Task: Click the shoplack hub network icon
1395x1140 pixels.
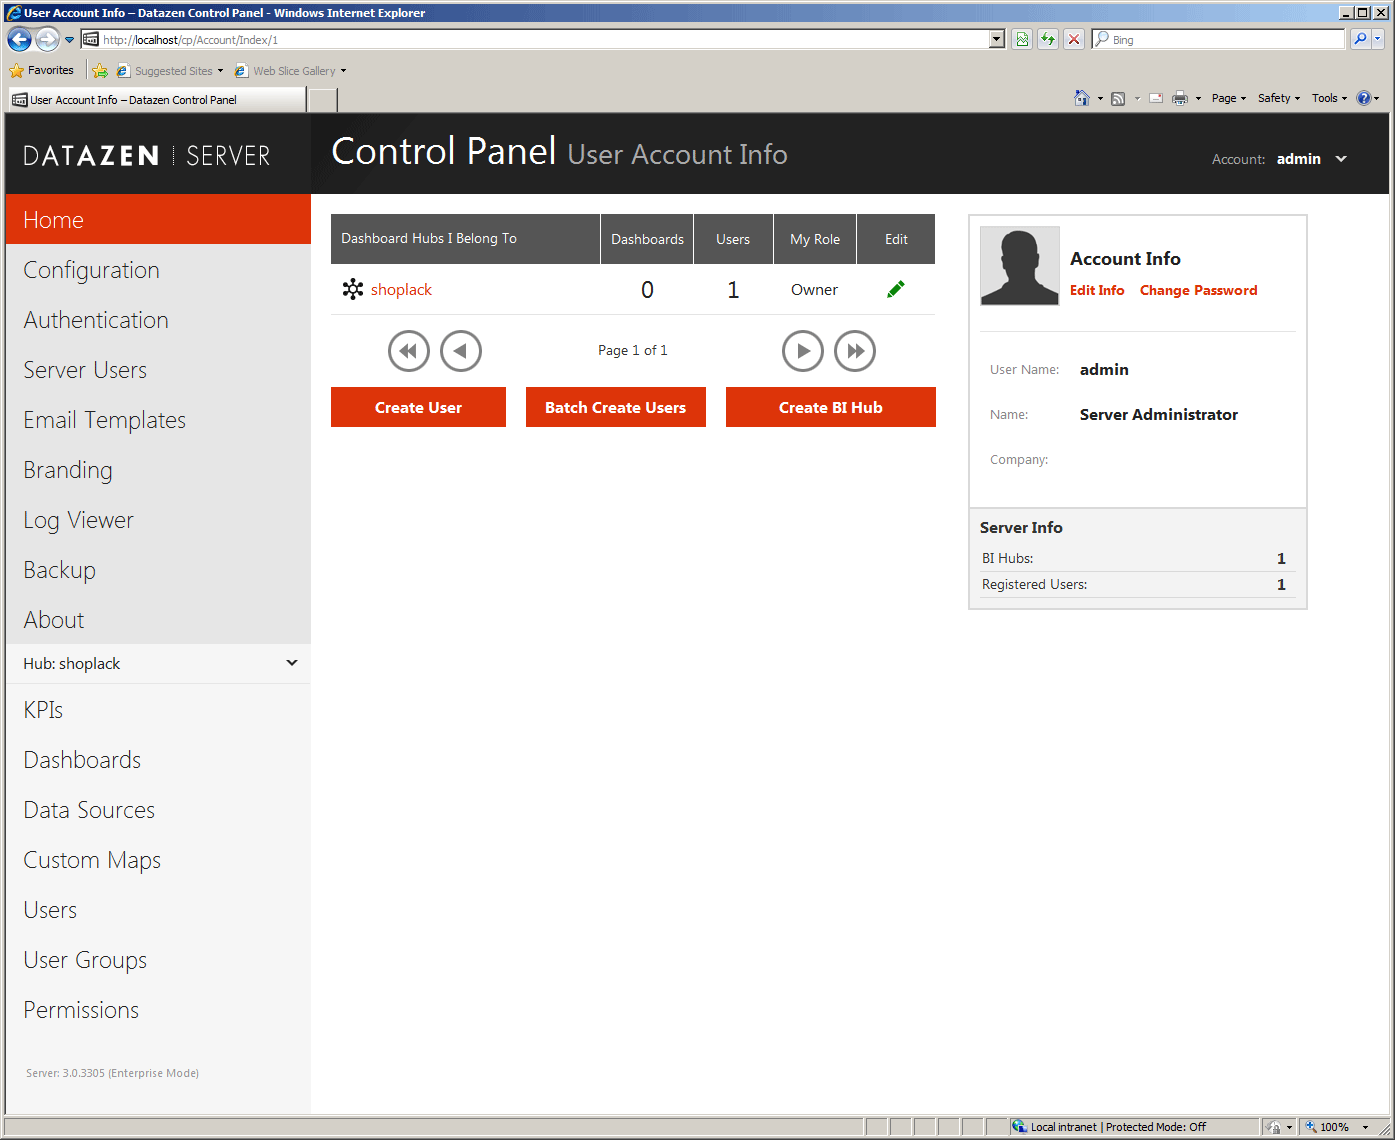Action: click(353, 289)
